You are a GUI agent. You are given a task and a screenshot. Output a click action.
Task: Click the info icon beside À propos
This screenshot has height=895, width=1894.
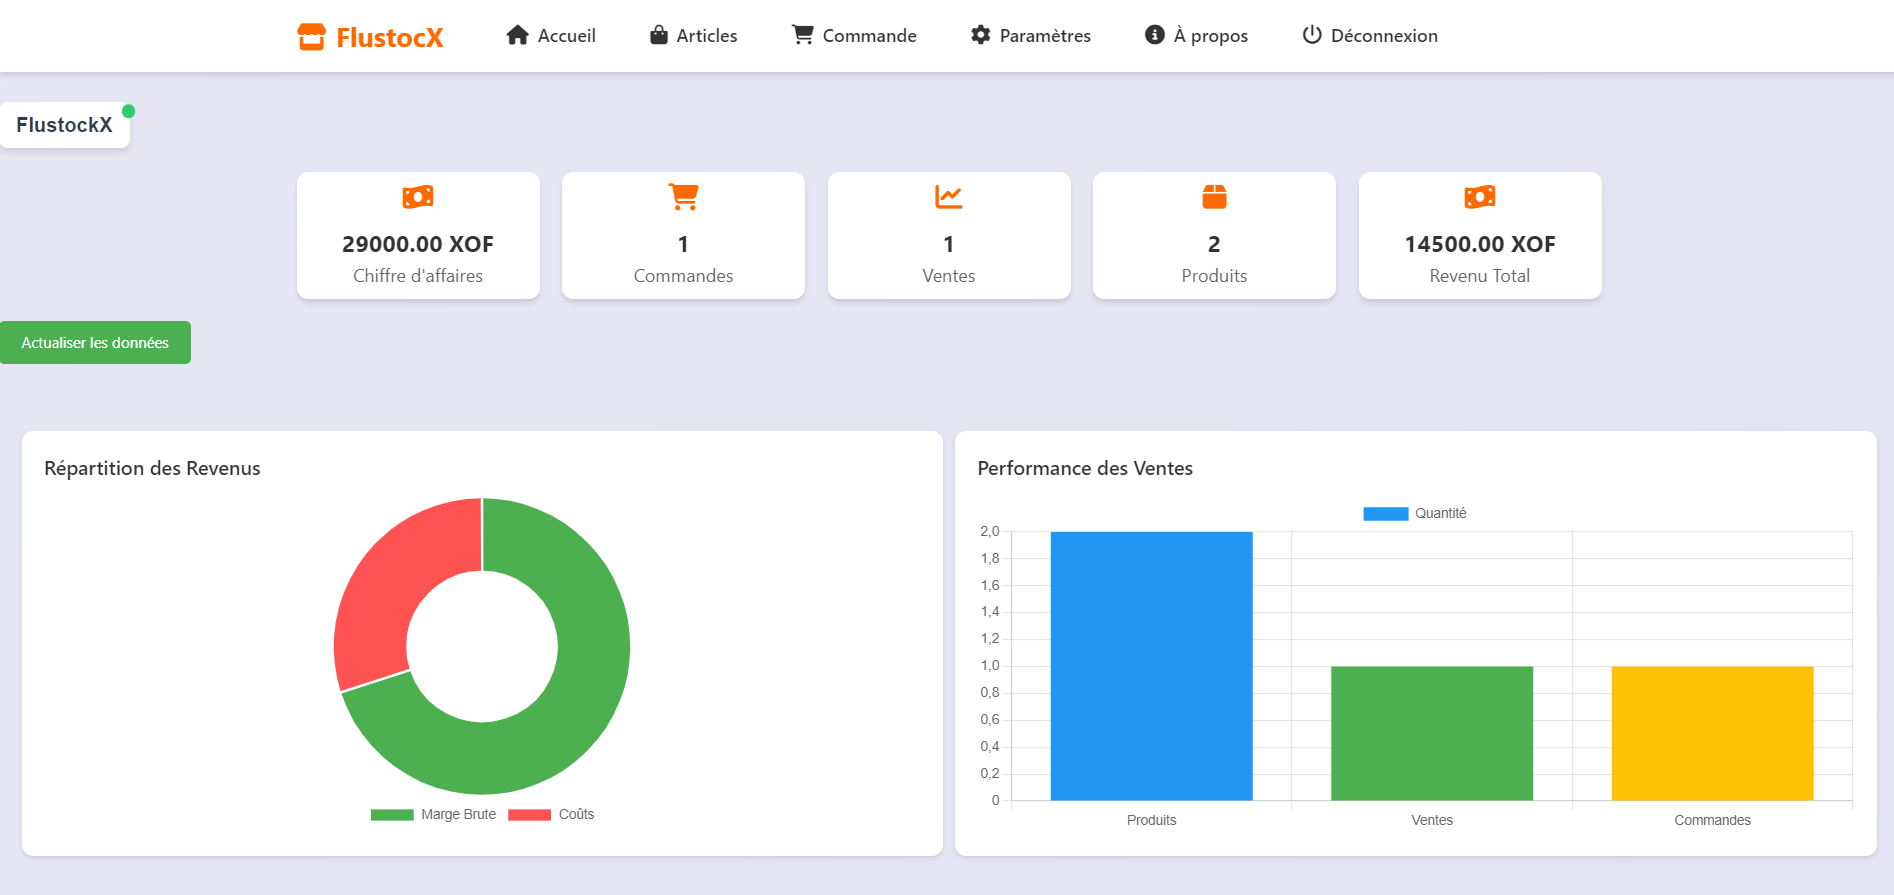coord(1154,36)
